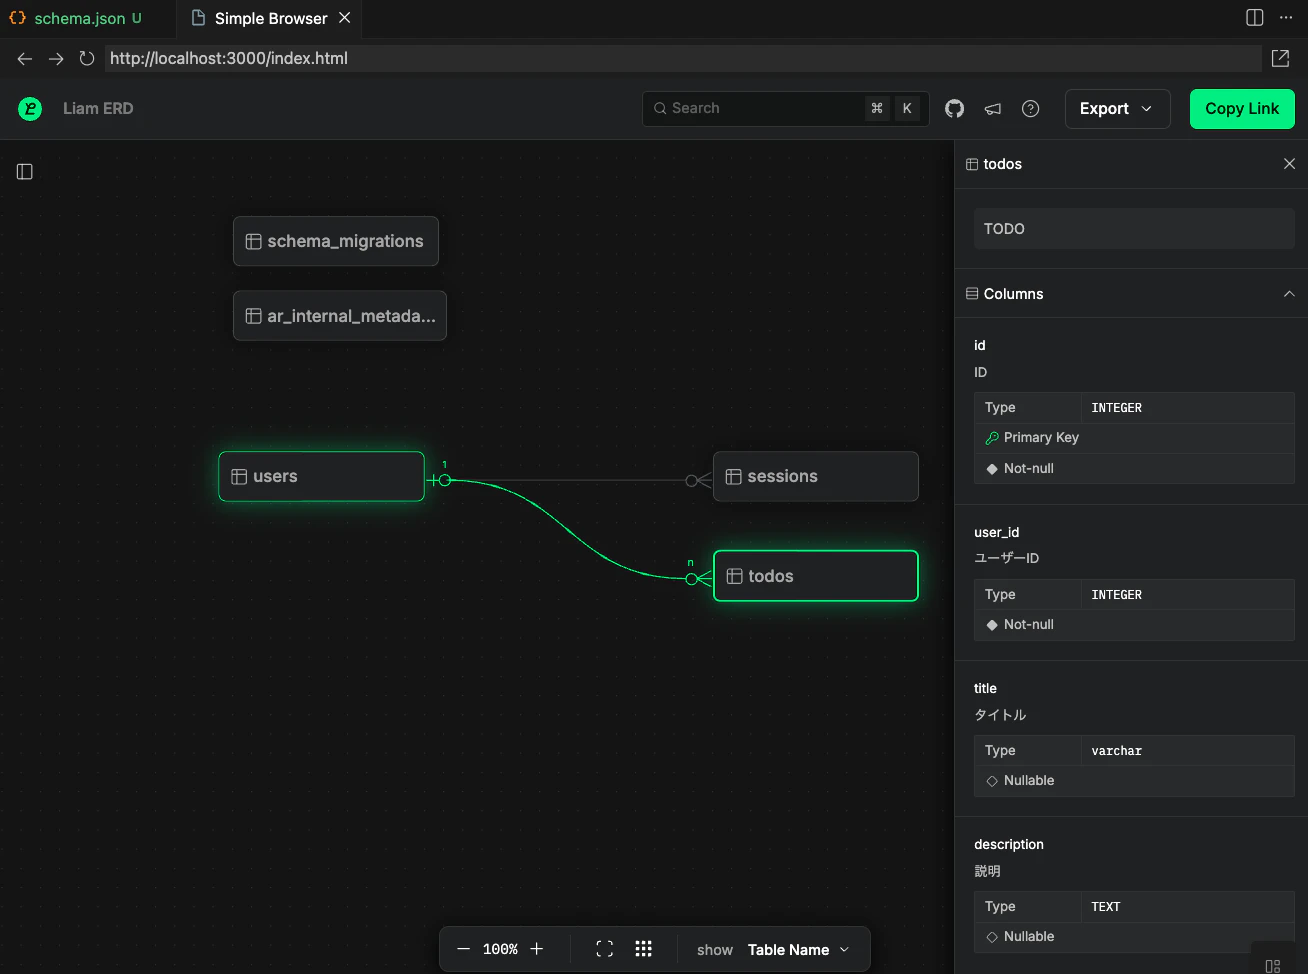
Task: Click the varchar type value
Action: 1116,751
